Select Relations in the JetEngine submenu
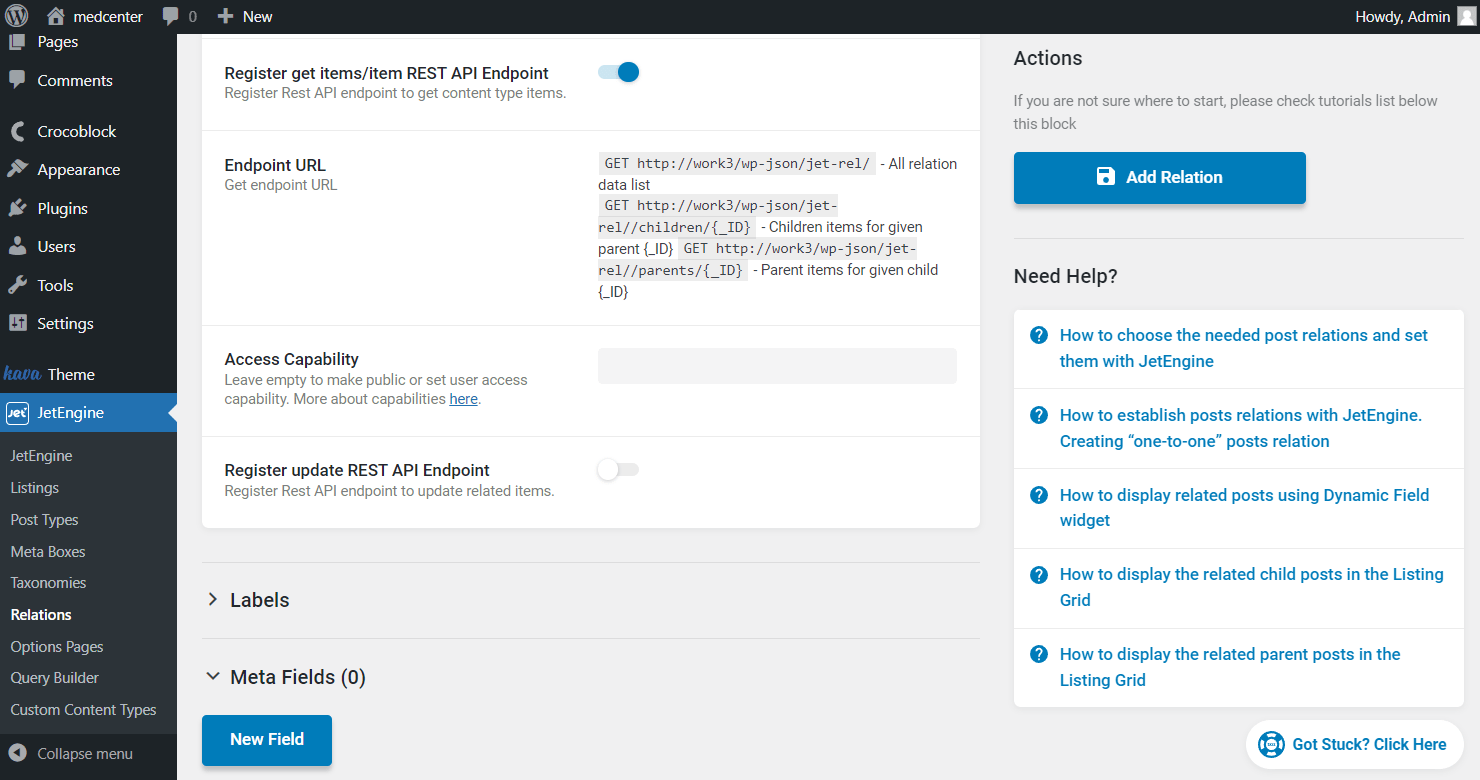The image size is (1480, 780). pyautogui.click(x=41, y=614)
